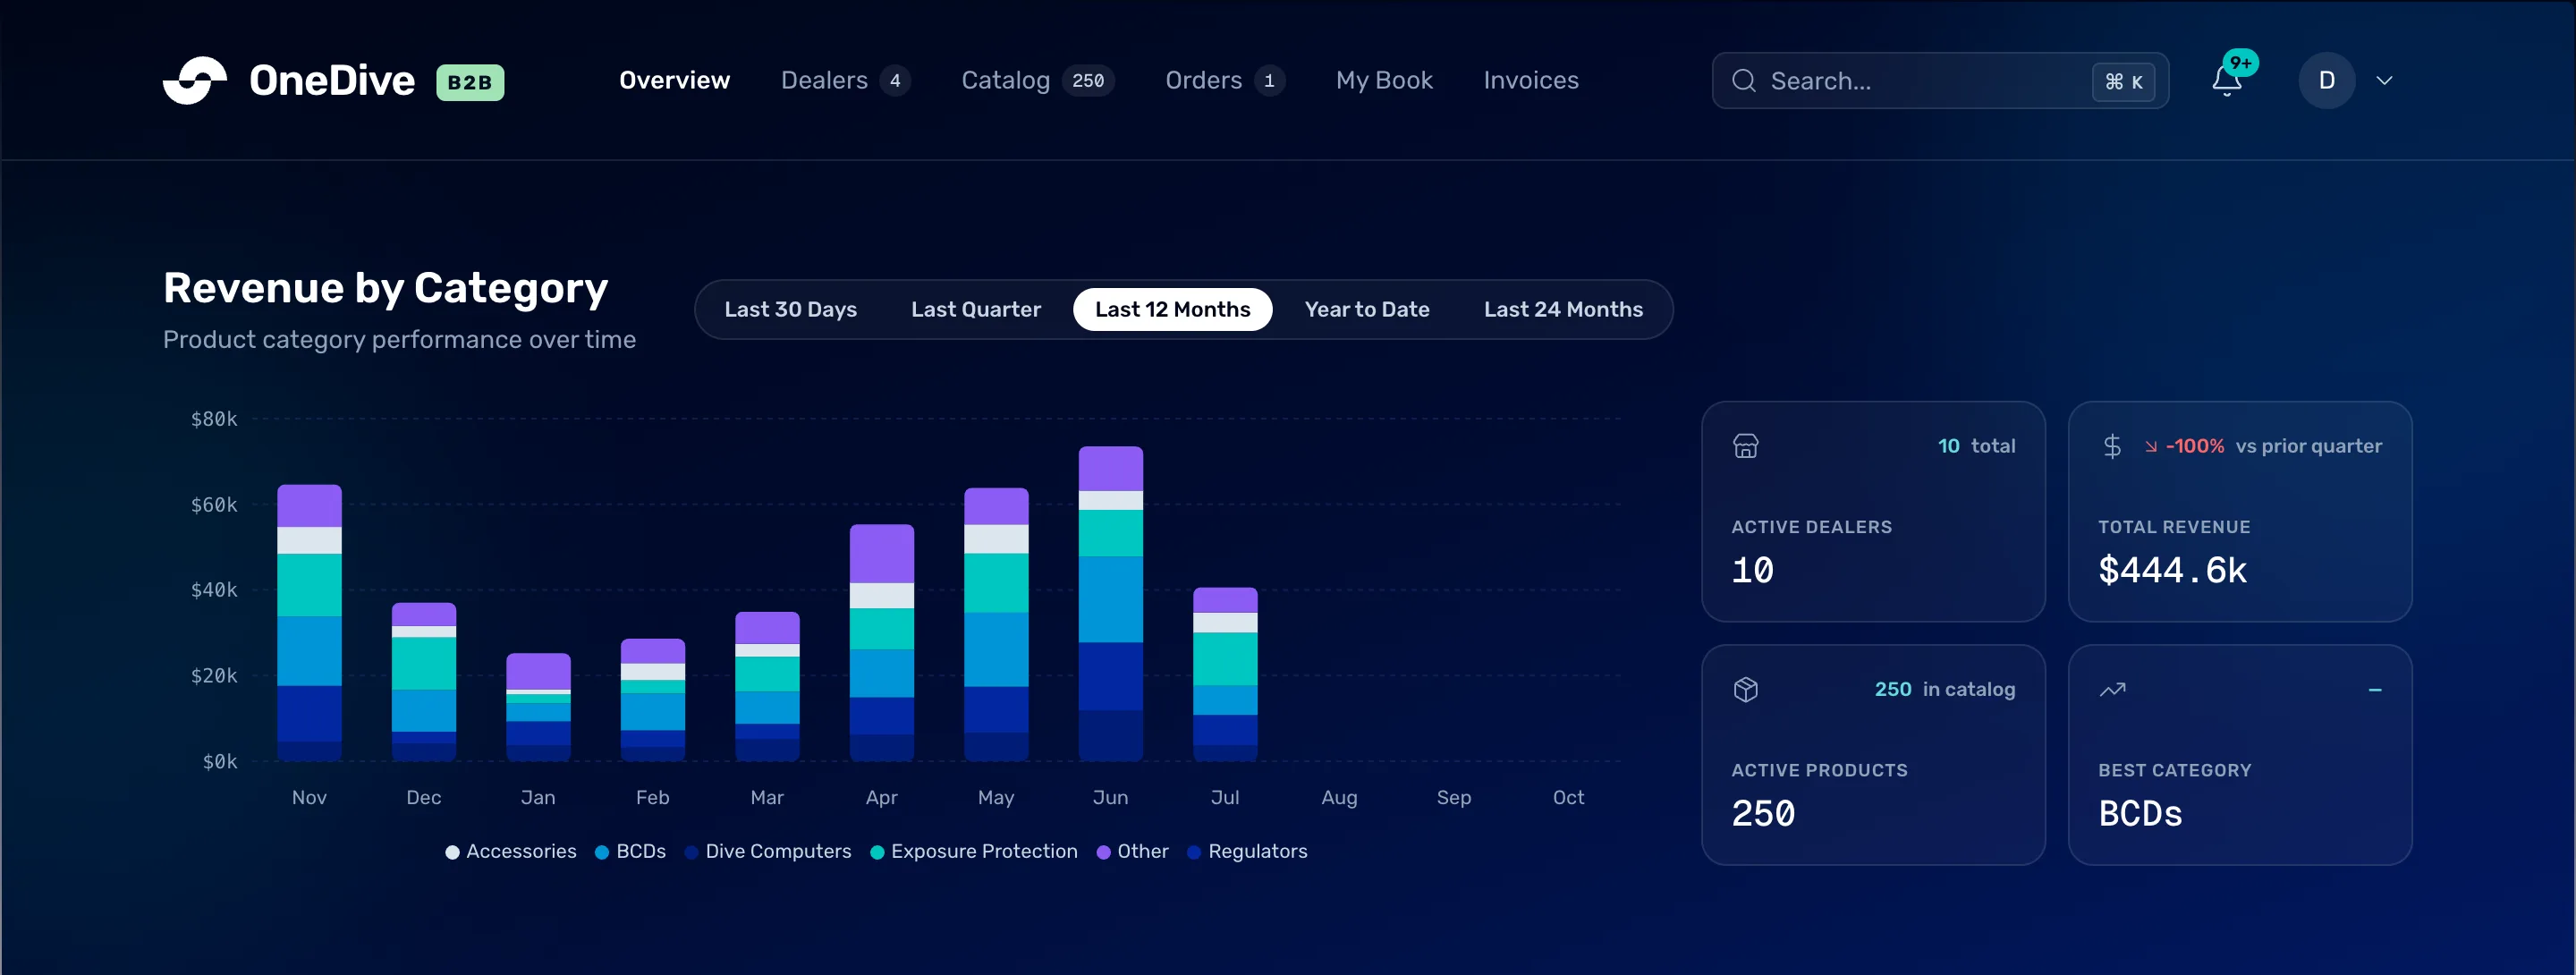Click the 250 in catalog label
Screen dimensions: 2576x975
(x=1944, y=689)
